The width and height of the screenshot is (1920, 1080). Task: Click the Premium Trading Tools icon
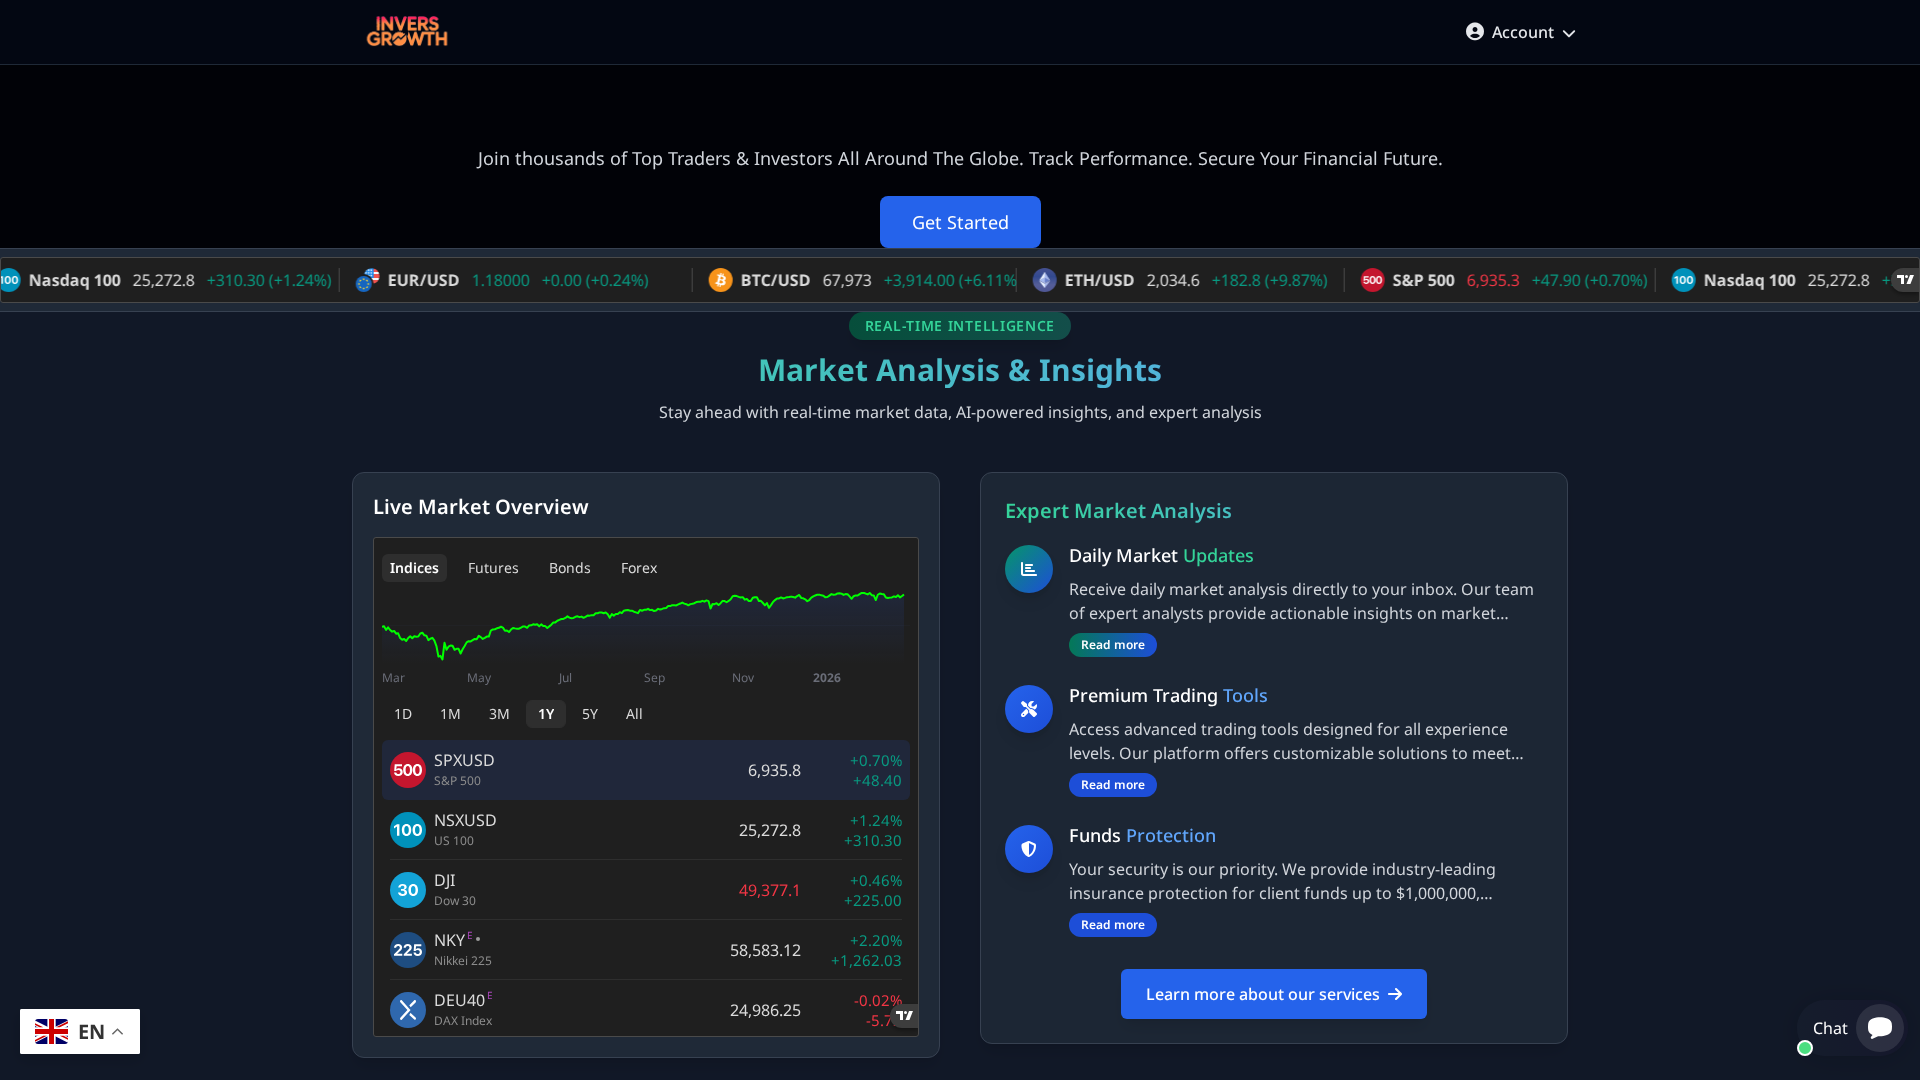tap(1027, 708)
